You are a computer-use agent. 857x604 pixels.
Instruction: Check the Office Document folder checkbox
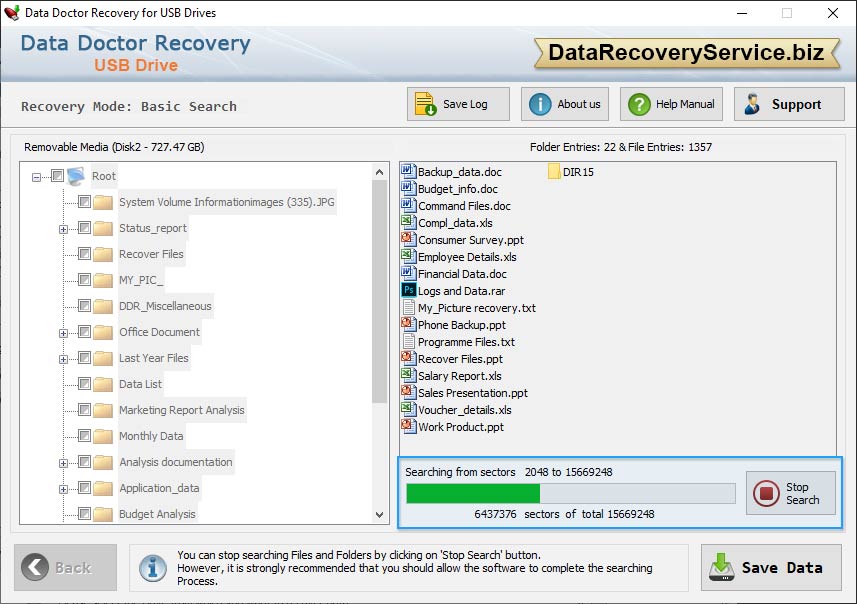click(x=84, y=331)
